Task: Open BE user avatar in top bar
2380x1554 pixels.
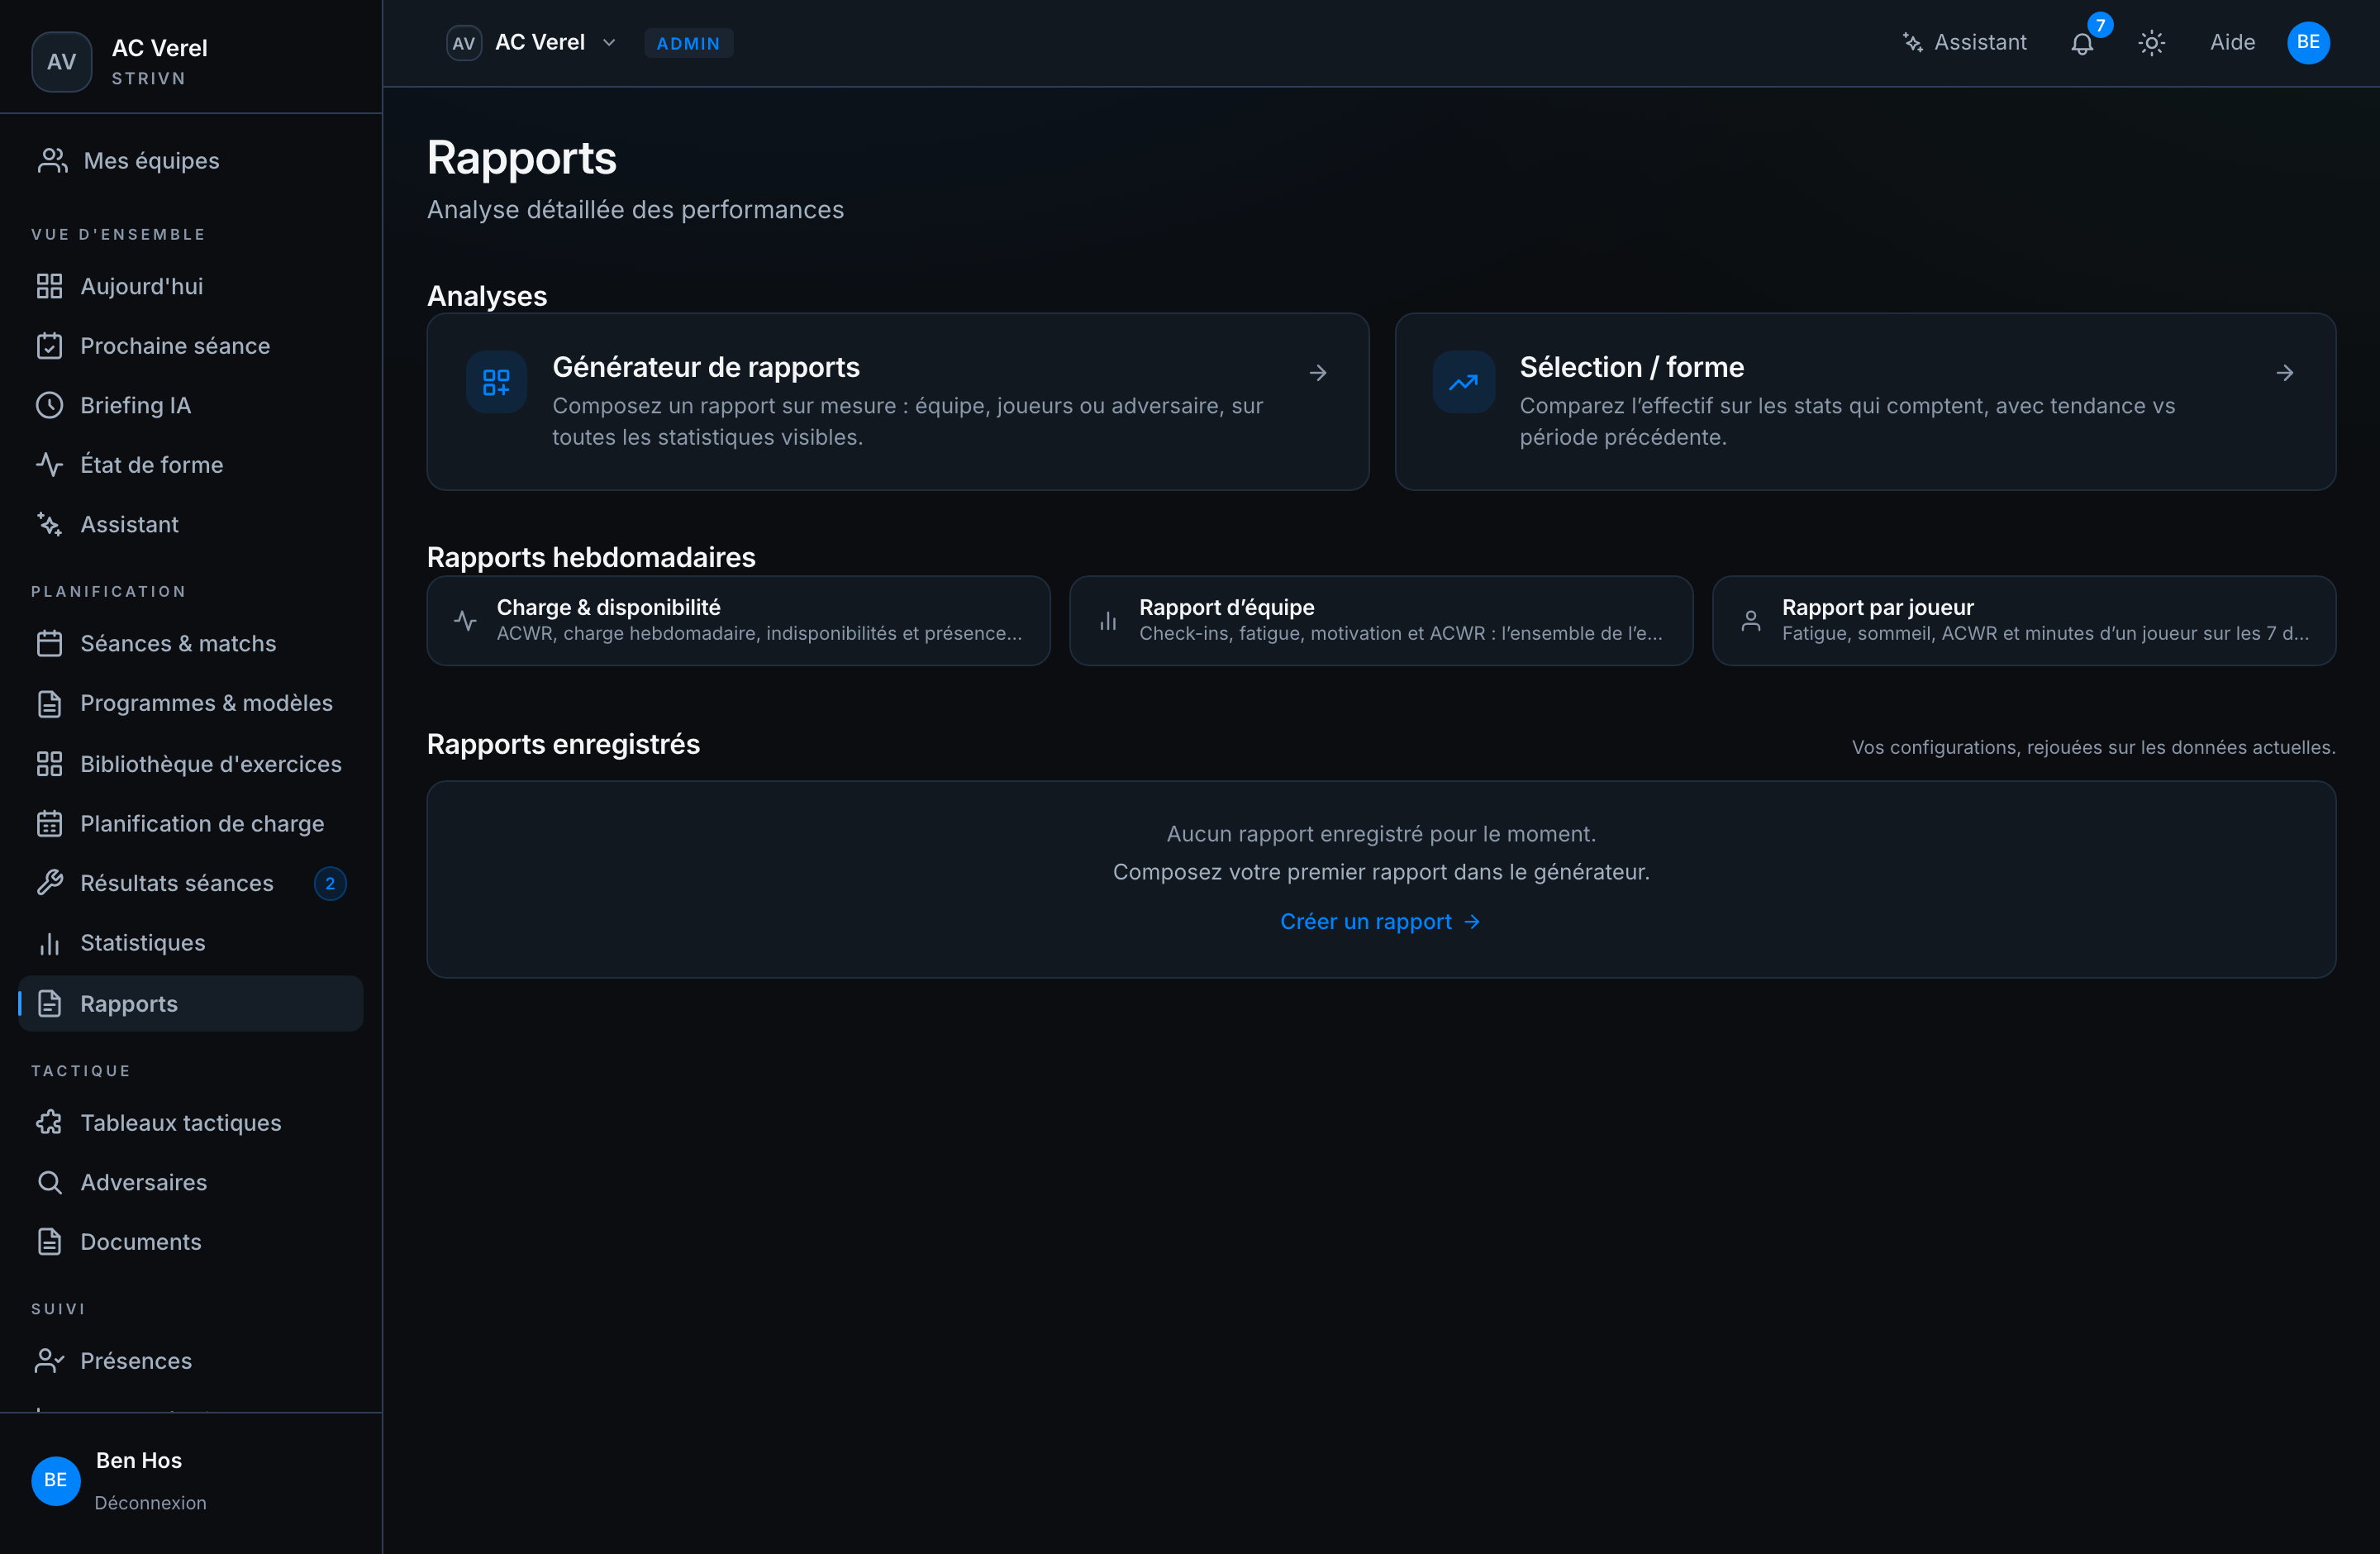Action: [x=2308, y=43]
